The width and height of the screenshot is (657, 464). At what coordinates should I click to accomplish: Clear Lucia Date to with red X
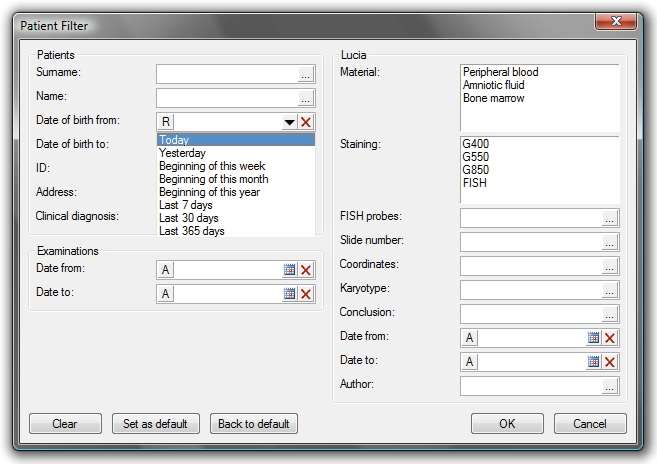(610, 361)
